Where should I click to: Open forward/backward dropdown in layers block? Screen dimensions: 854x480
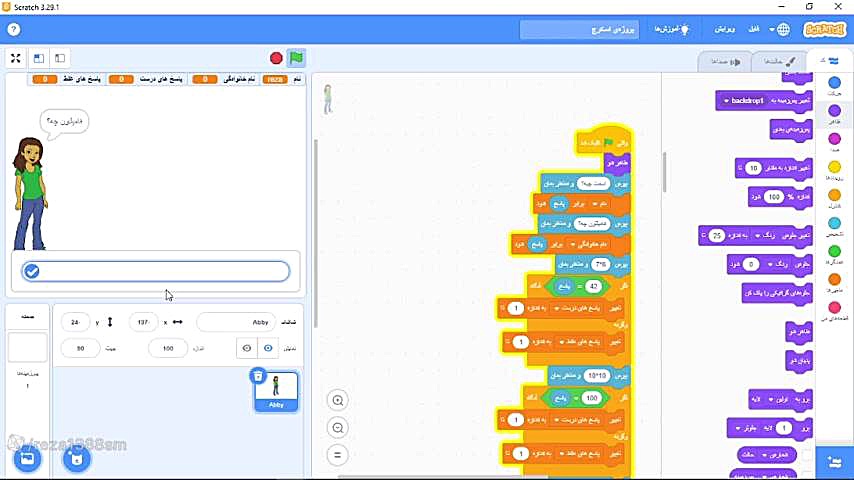tap(747, 428)
